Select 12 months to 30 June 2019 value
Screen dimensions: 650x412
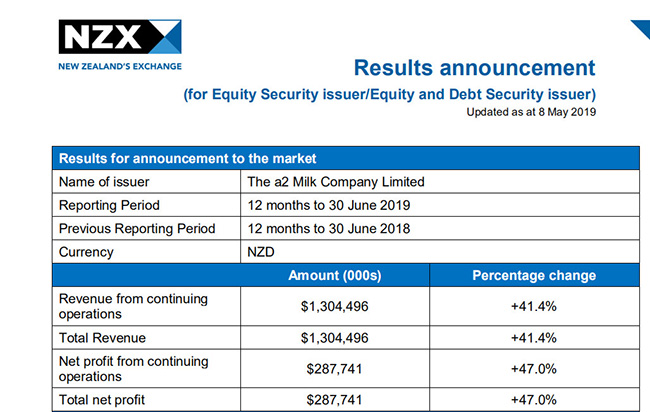tap(329, 205)
